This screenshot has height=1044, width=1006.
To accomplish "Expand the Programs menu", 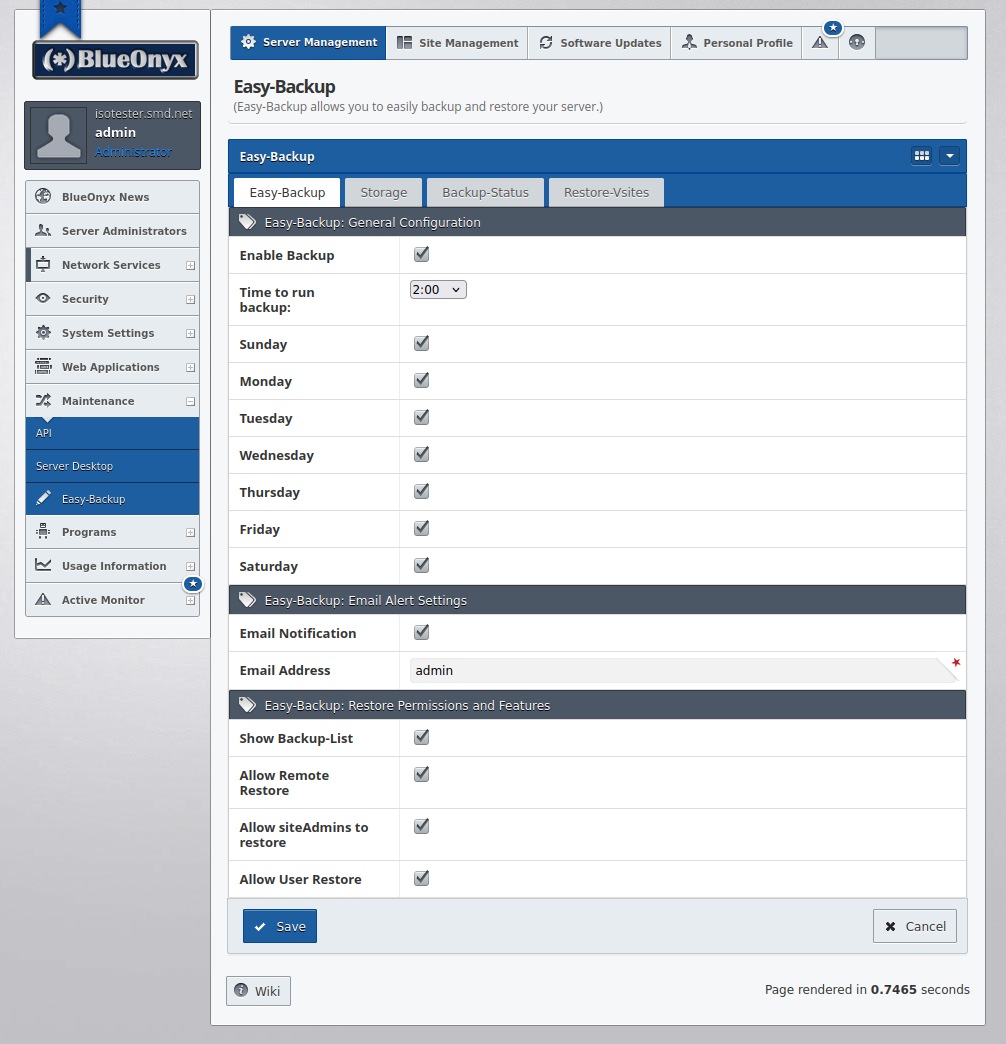I will [x=190, y=533].
